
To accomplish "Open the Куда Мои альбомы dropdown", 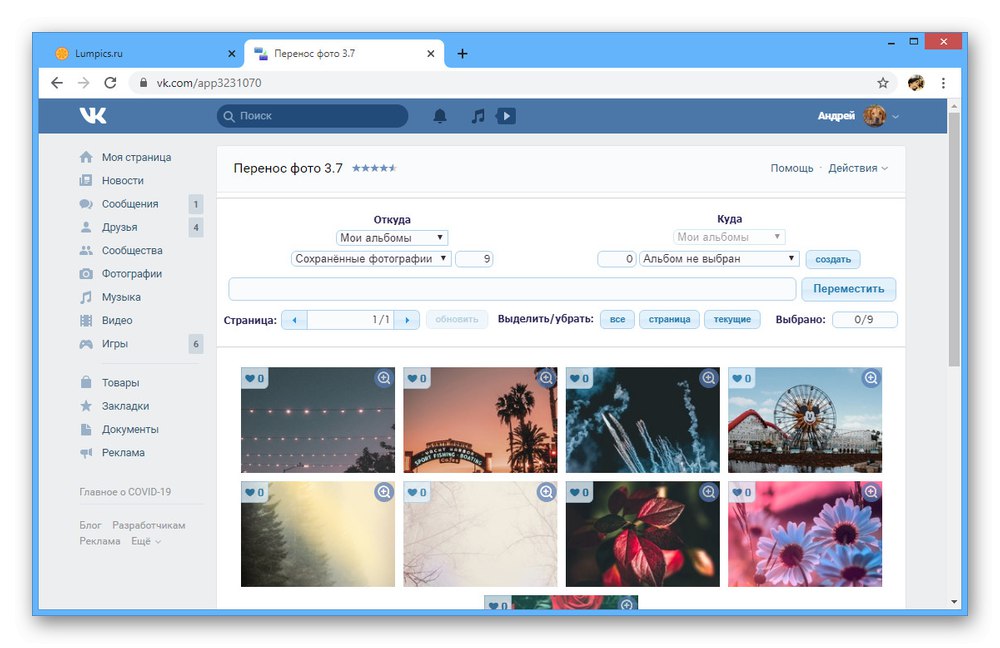I will point(729,237).
